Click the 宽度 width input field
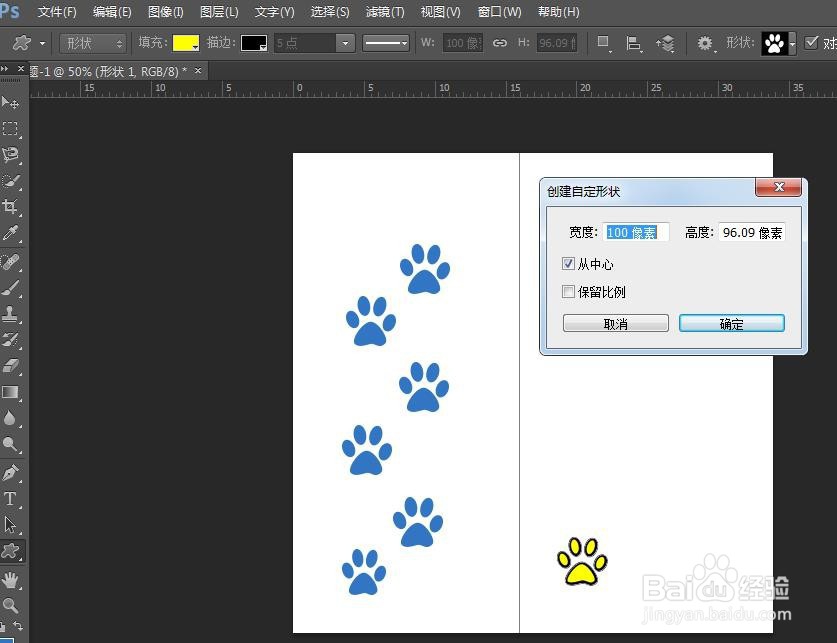Viewport: 837px width, 643px height. (636, 232)
